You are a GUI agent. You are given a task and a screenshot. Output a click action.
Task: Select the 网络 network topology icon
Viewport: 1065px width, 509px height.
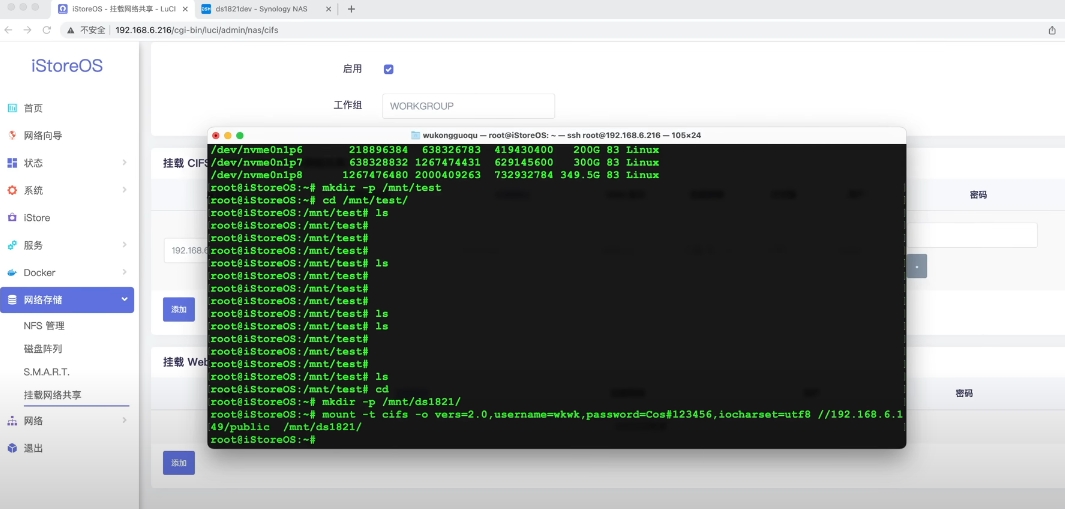pos(12,421)
